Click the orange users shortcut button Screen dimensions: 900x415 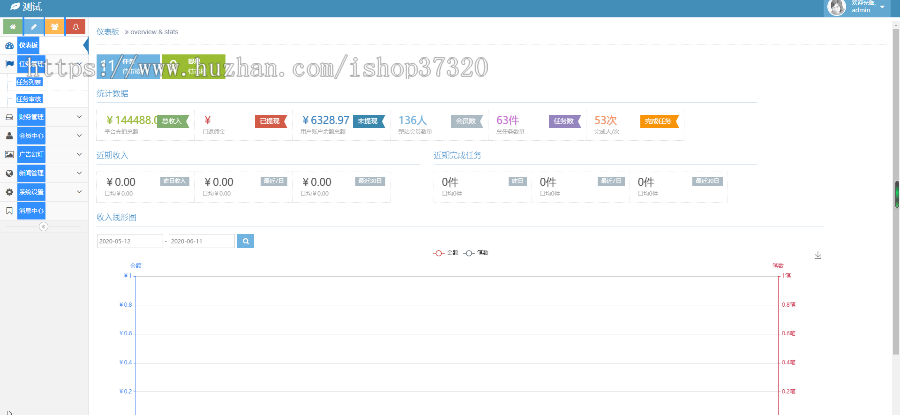55,26
